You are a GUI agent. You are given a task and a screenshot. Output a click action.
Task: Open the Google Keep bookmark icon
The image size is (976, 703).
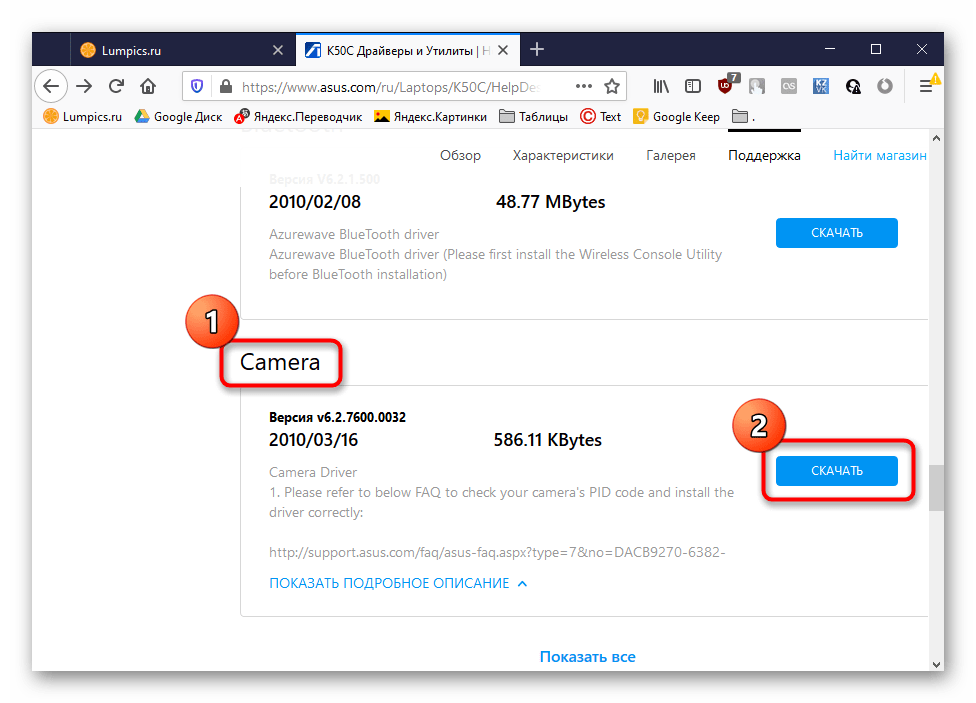(x=641, y=116)
